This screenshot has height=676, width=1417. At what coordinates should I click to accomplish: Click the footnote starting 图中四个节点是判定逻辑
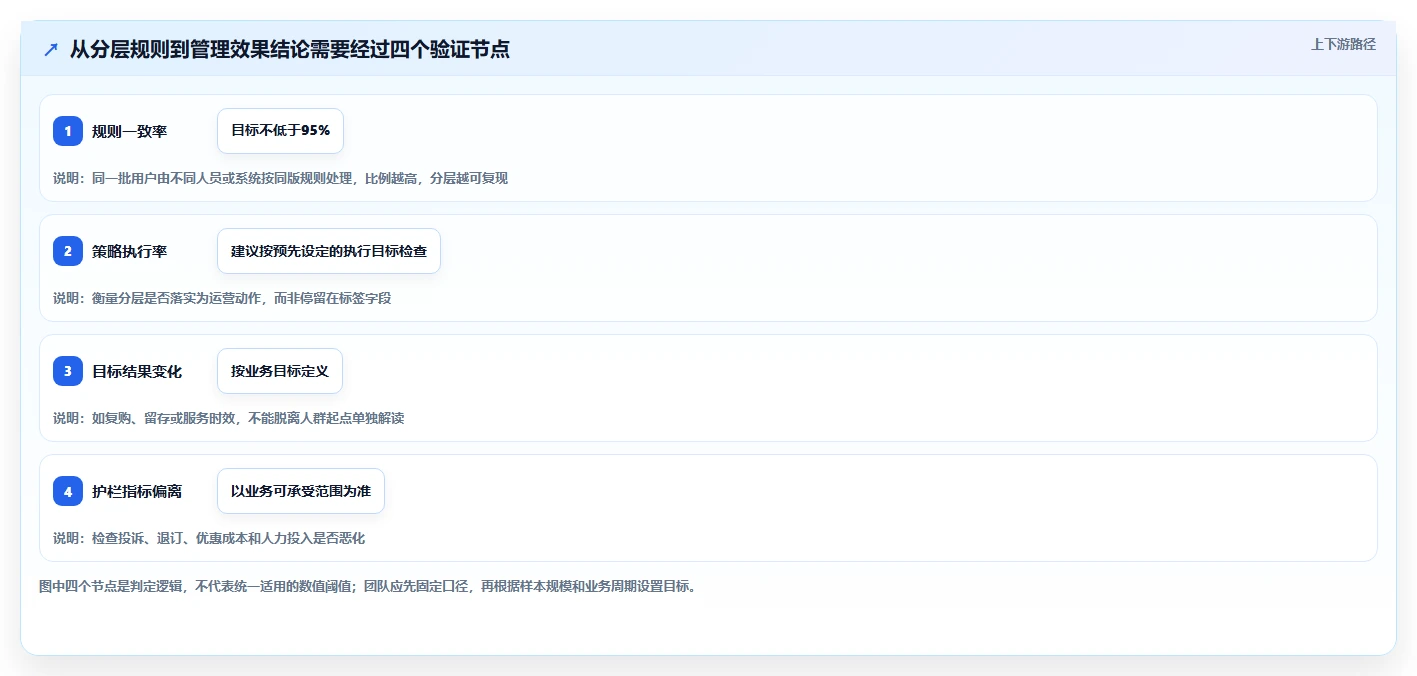(x=367, y=586)
